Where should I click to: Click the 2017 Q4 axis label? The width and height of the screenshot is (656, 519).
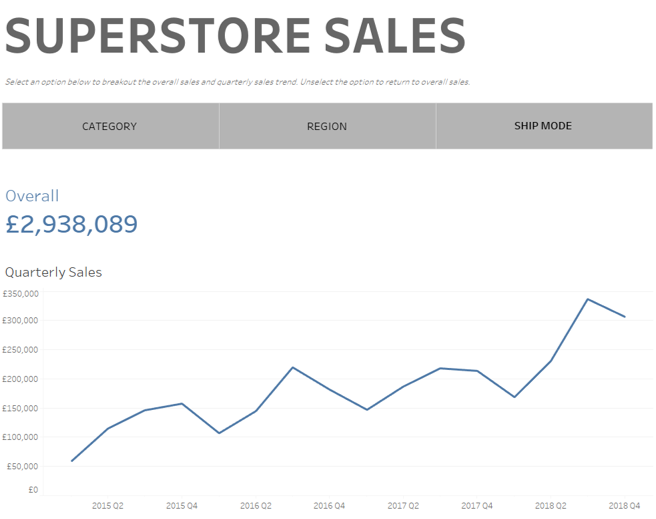tap(477, 506)
